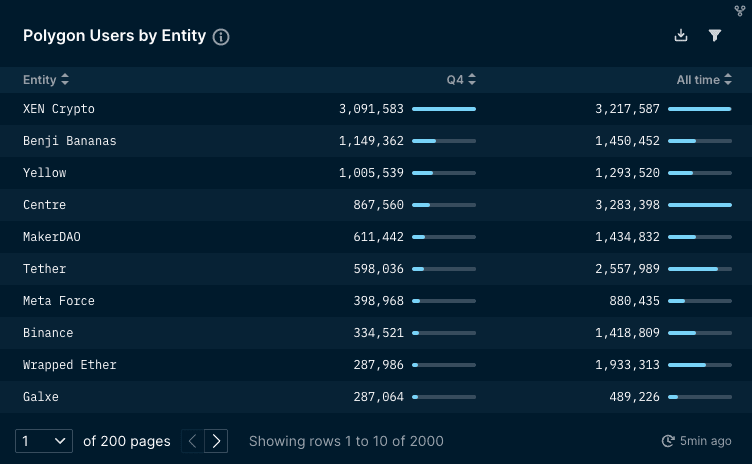Image resolution: width=752 pixels, height=464 pixels.
Task: Click Q4 value 334,521
Action: [x=378, y=333]
